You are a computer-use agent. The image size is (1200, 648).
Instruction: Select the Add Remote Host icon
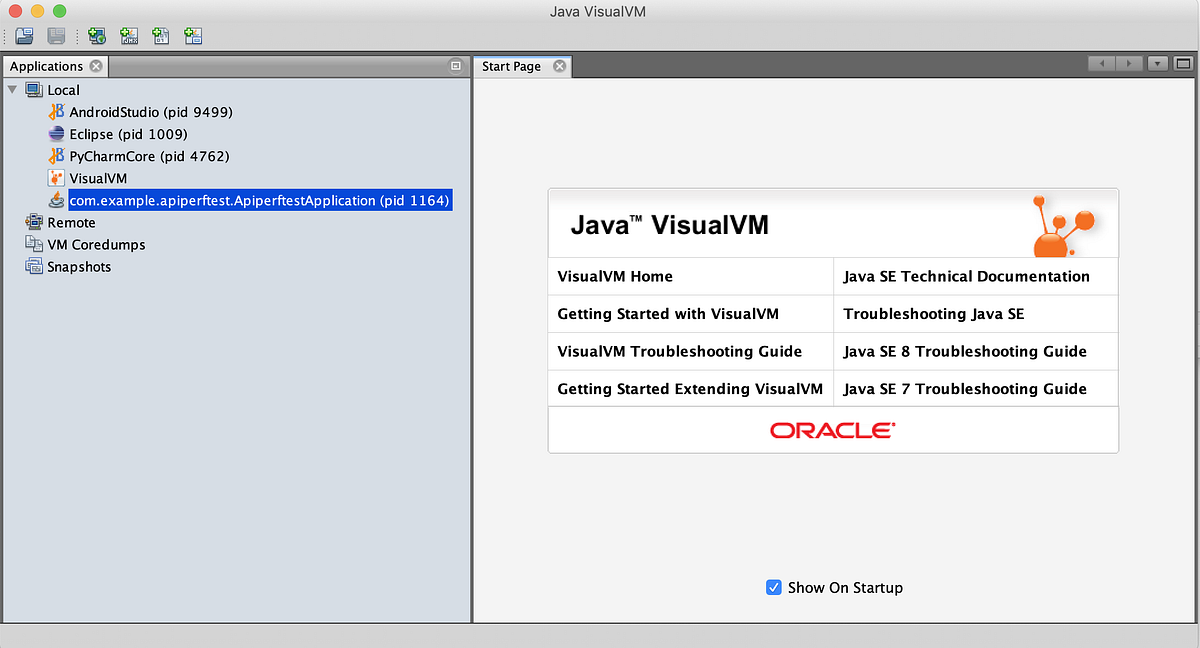96,35
